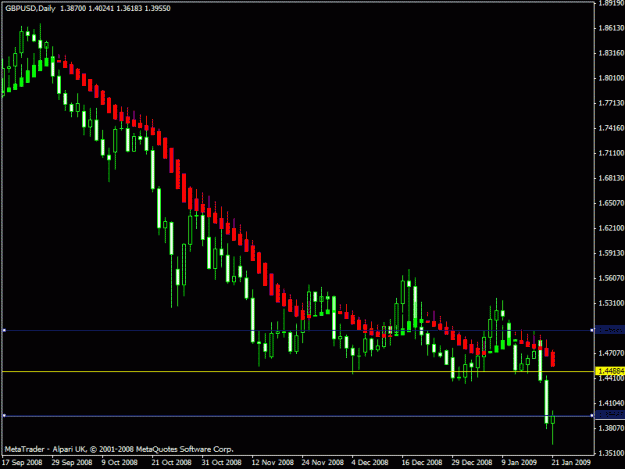625x469 pixels.
Task: Click the 1.83160 price axis label
Action: (611, 53)
